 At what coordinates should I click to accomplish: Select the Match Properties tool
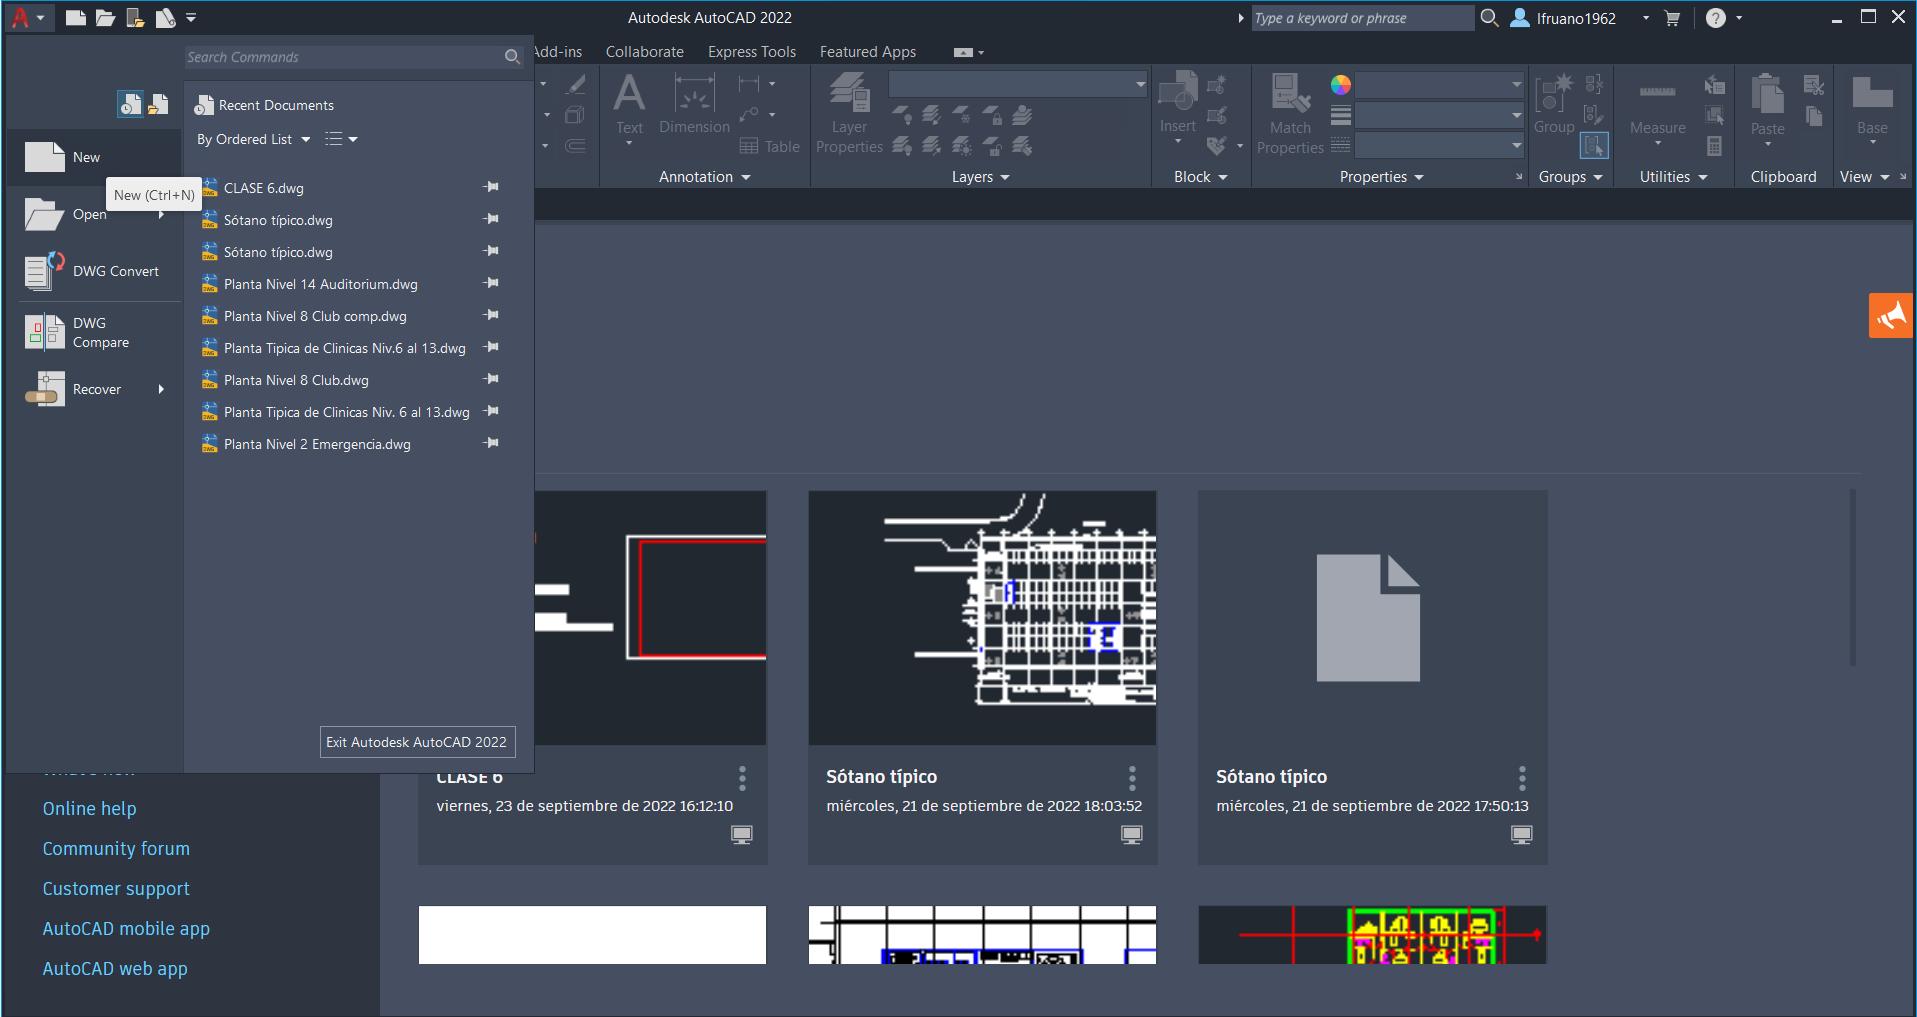point(1289,114)
